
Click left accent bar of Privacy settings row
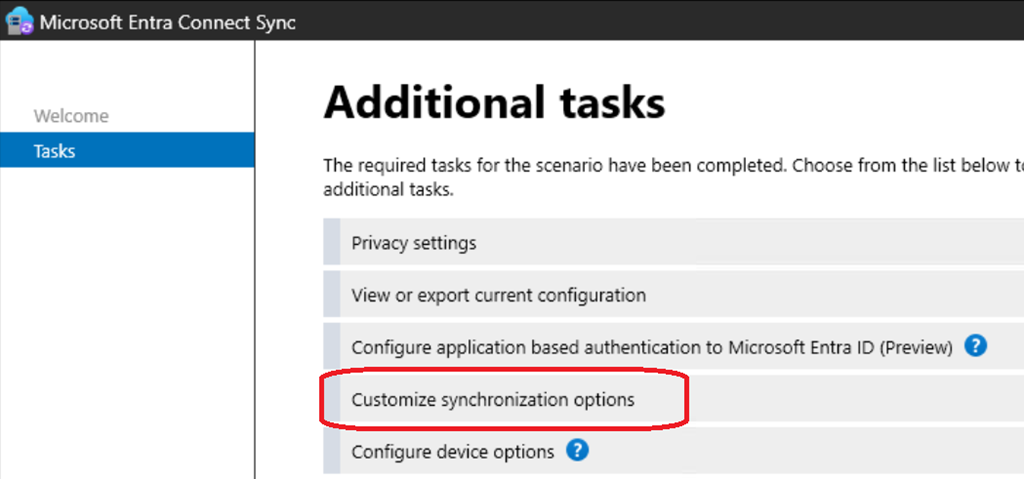(331, 243)
